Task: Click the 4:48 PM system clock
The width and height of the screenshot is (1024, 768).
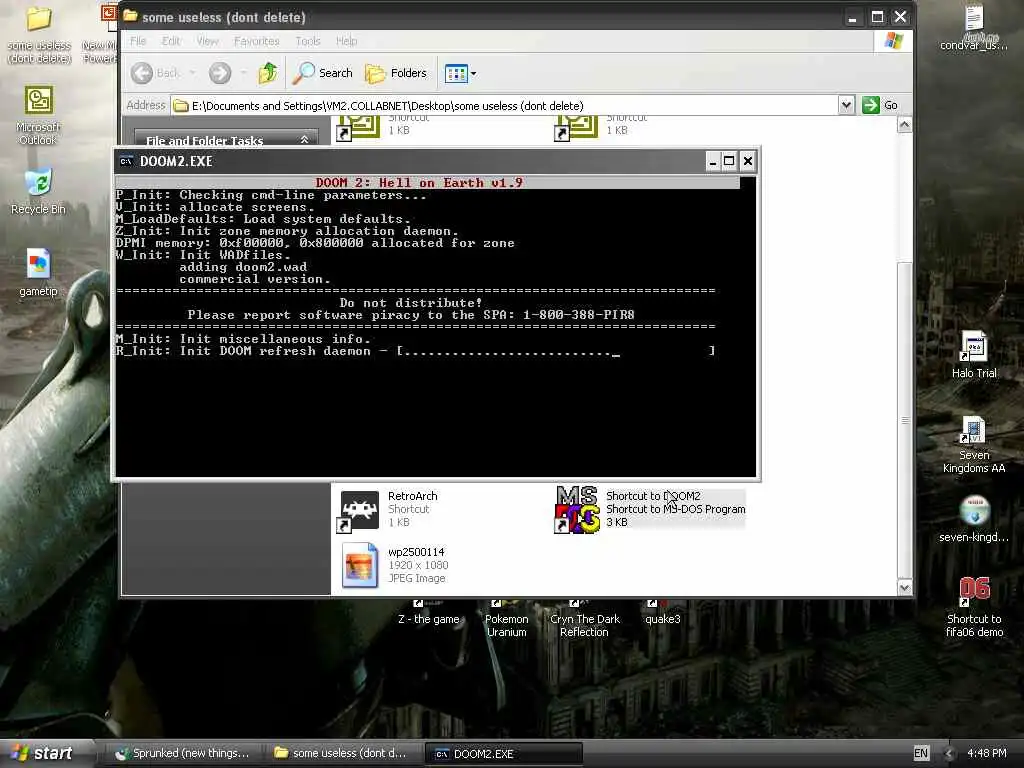Action: (987, 753)
